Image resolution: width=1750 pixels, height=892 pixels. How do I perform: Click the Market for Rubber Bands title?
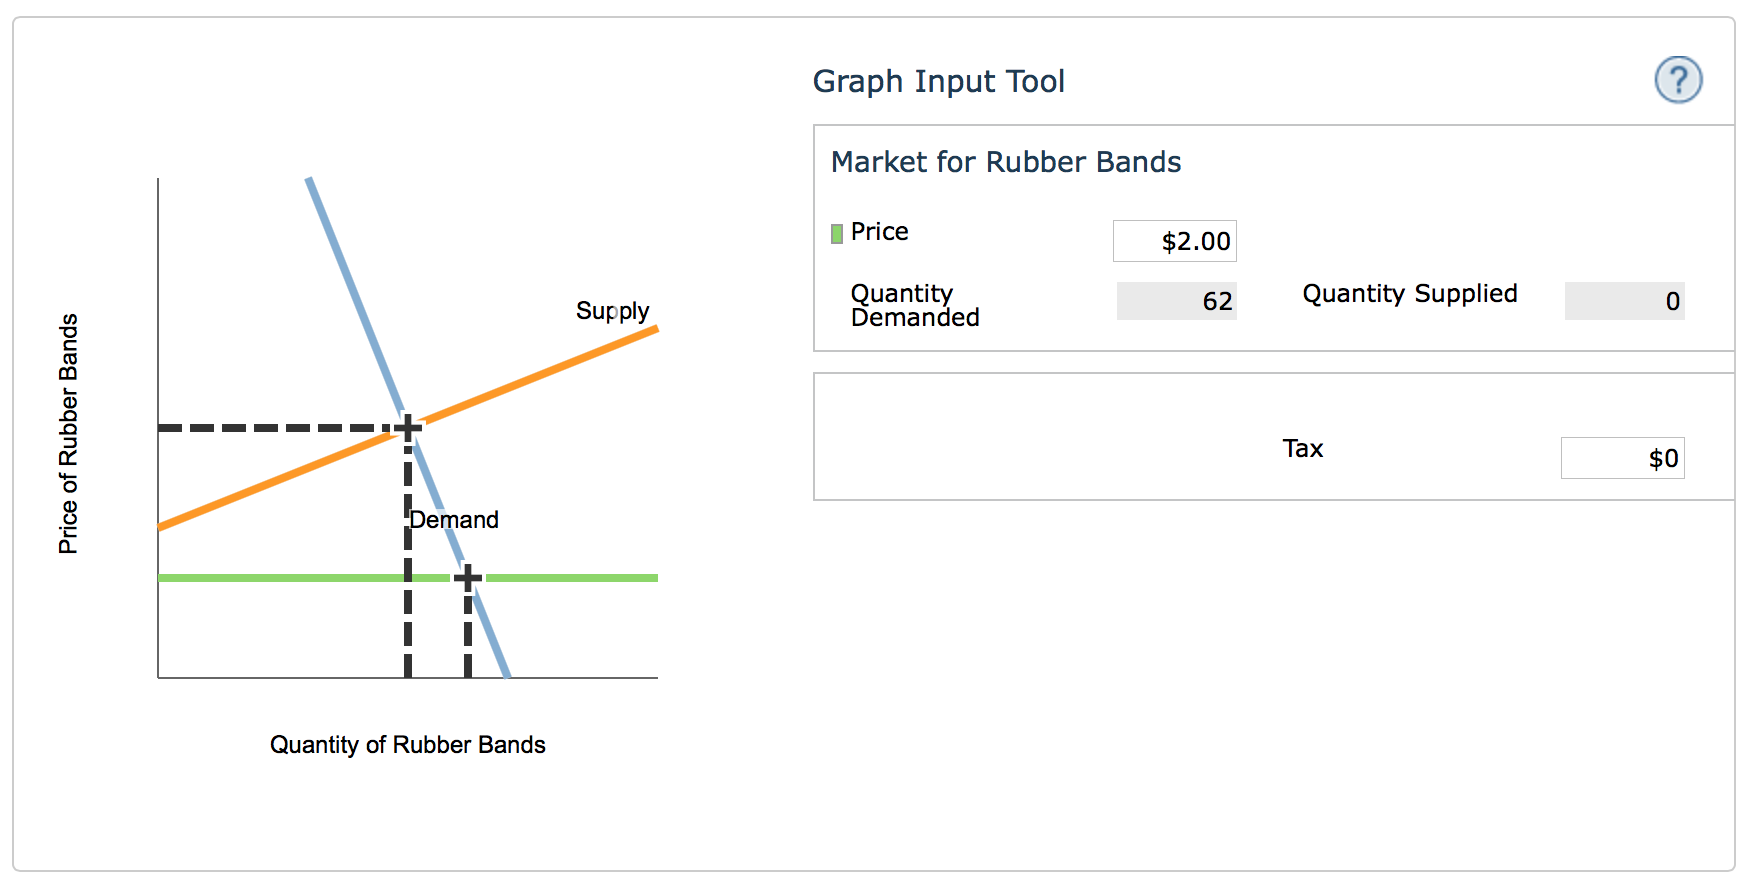tap(1006, 162)
